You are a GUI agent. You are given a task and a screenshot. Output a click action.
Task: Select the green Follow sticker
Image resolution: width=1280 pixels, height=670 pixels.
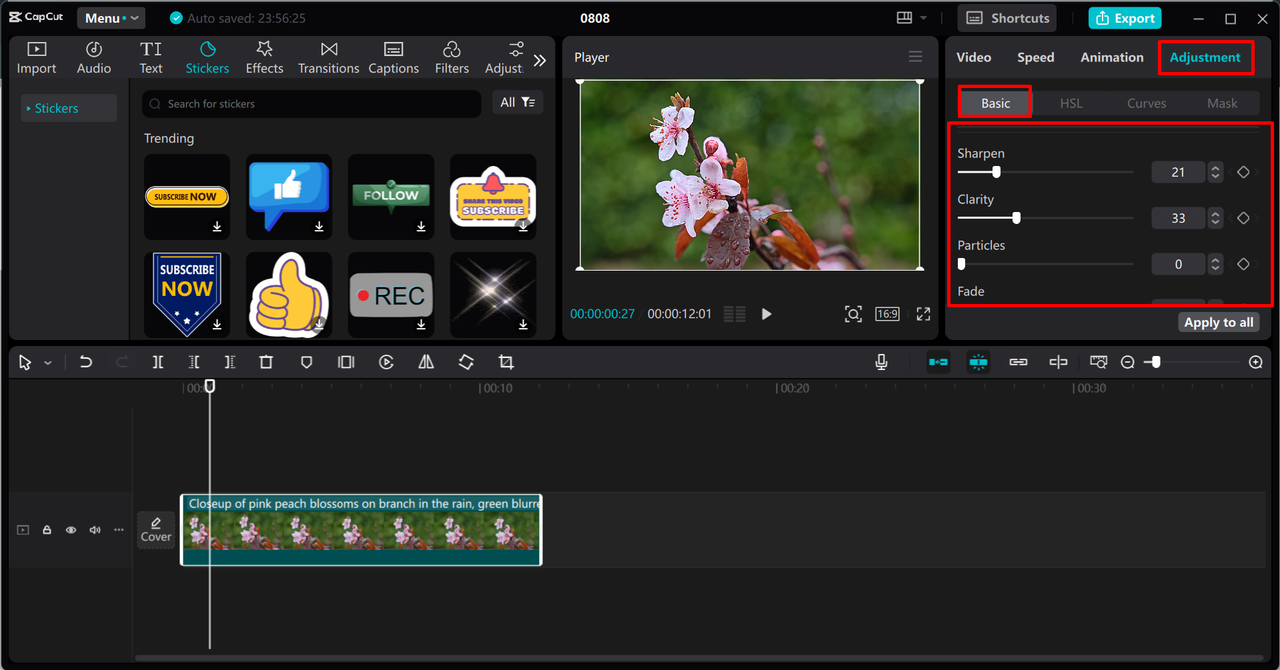[391, 196]
